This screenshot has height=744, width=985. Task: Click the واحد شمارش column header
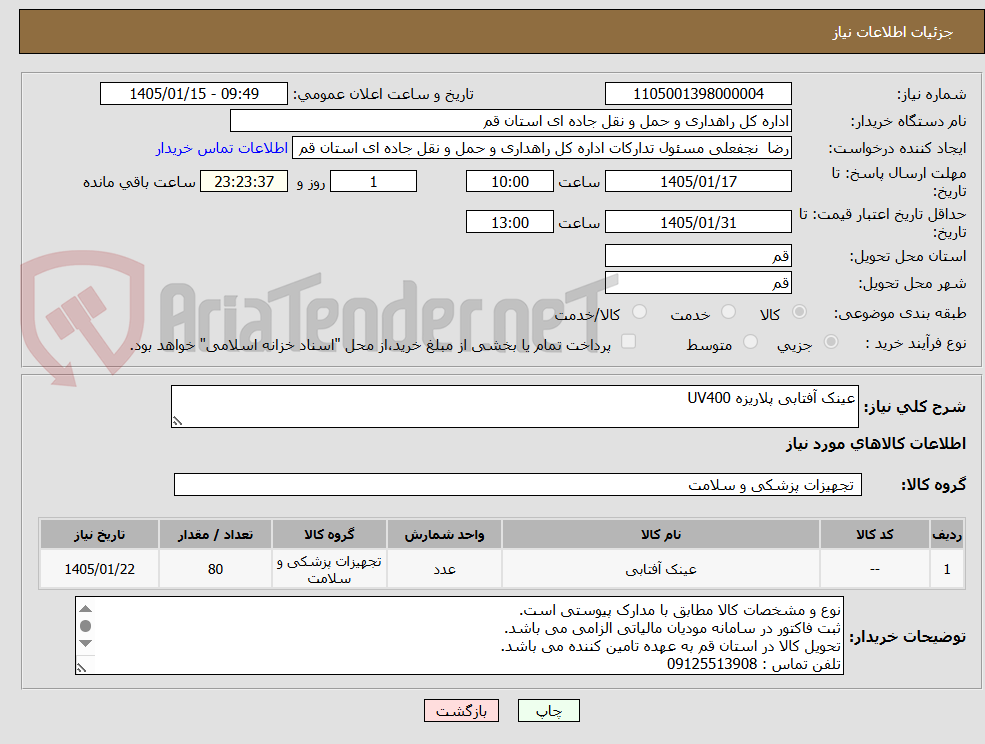(444, 534)
